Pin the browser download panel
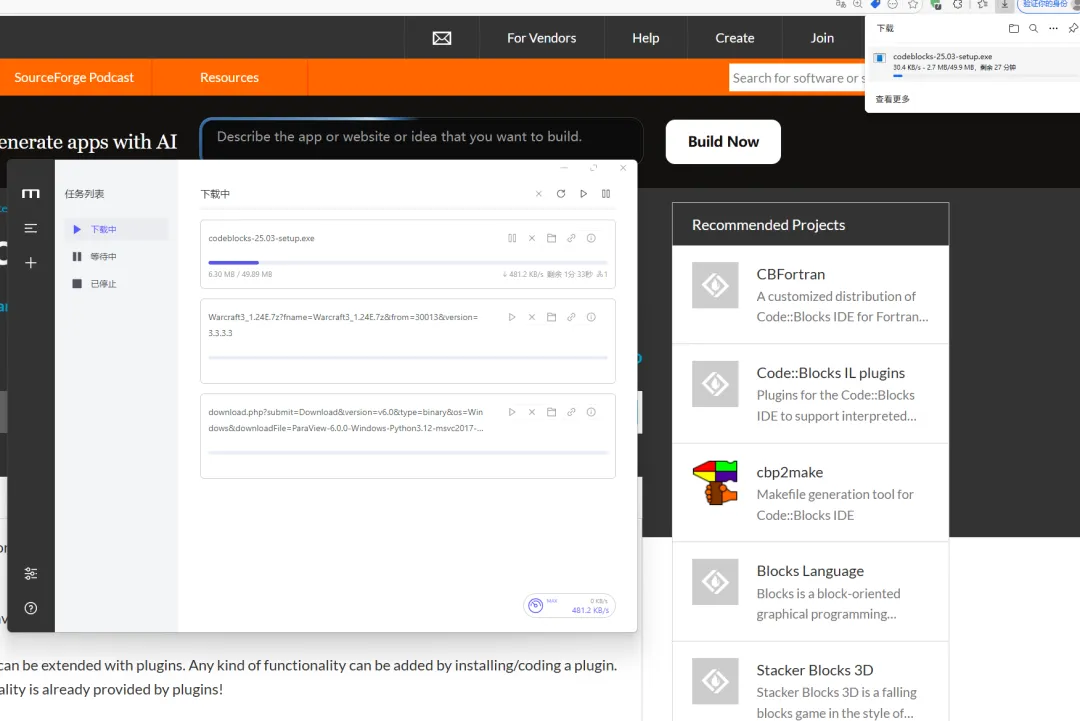This screenshot has height=721, width=1080. [x=1072, y=28]
